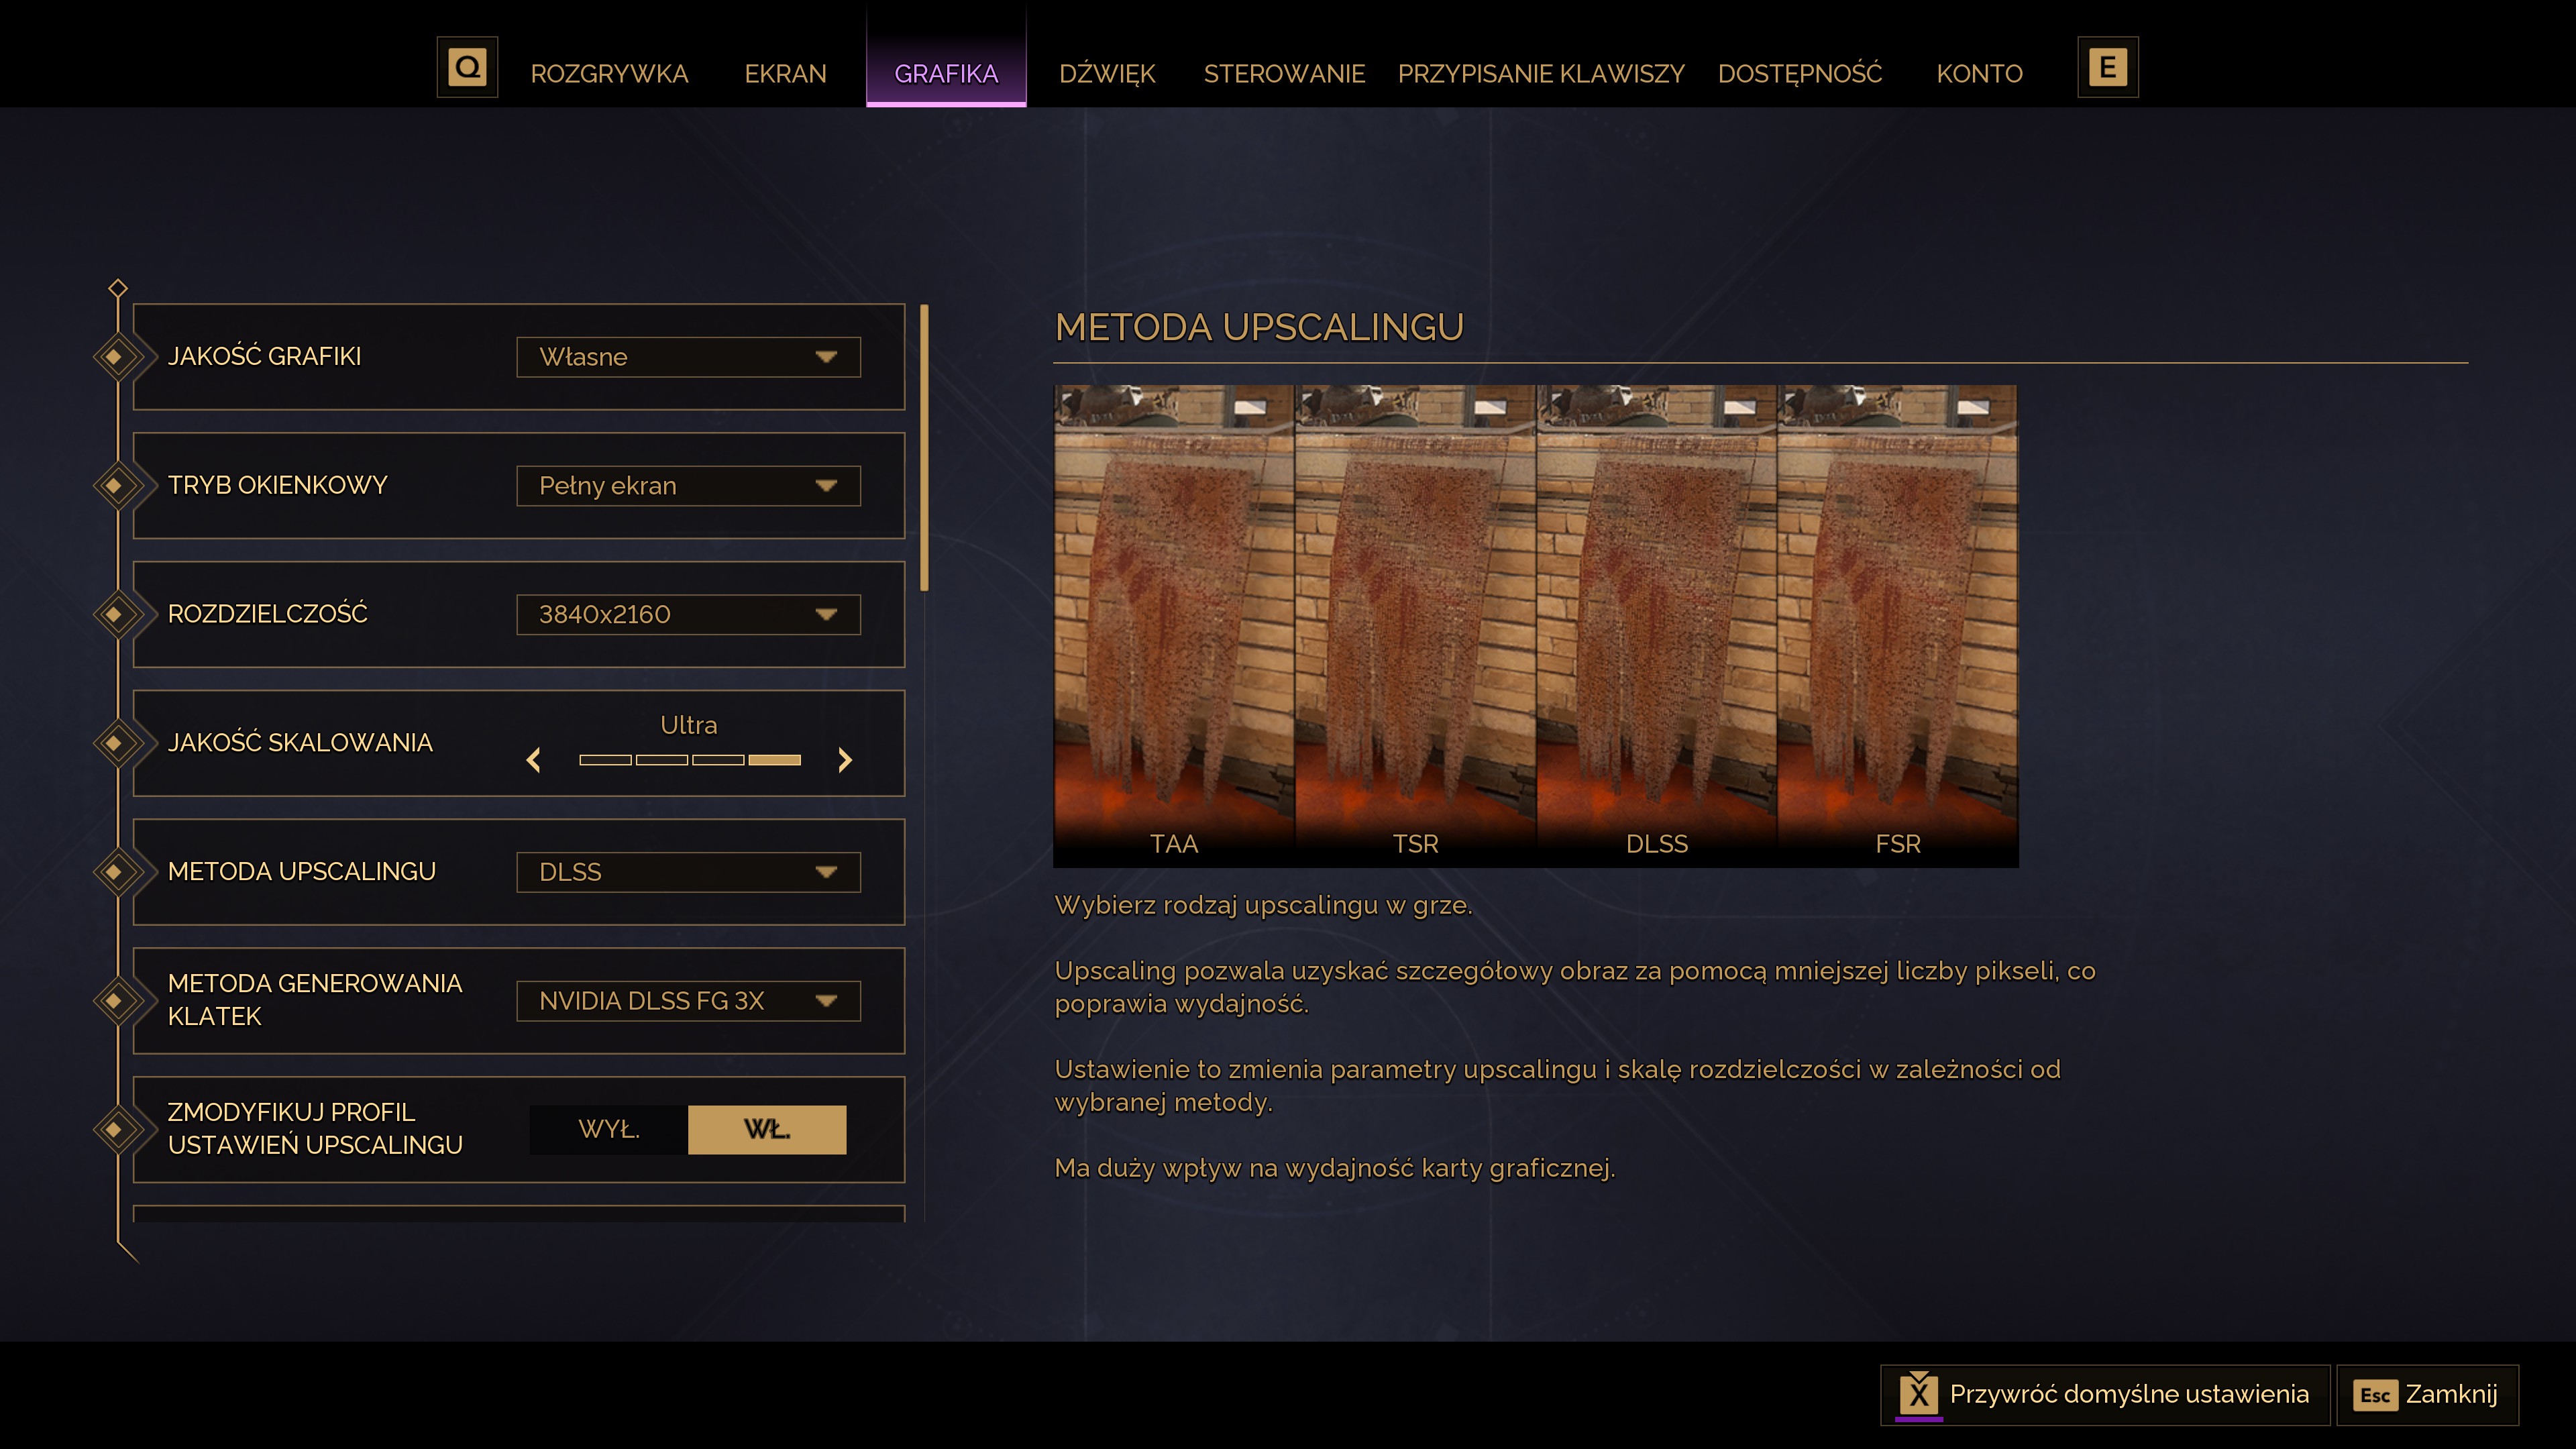Click the text 'Ma duży wpływ na wydajność karty graficznej.'
This screenshot has width=2576, height=1449.
click(x=1334, y=1168)
